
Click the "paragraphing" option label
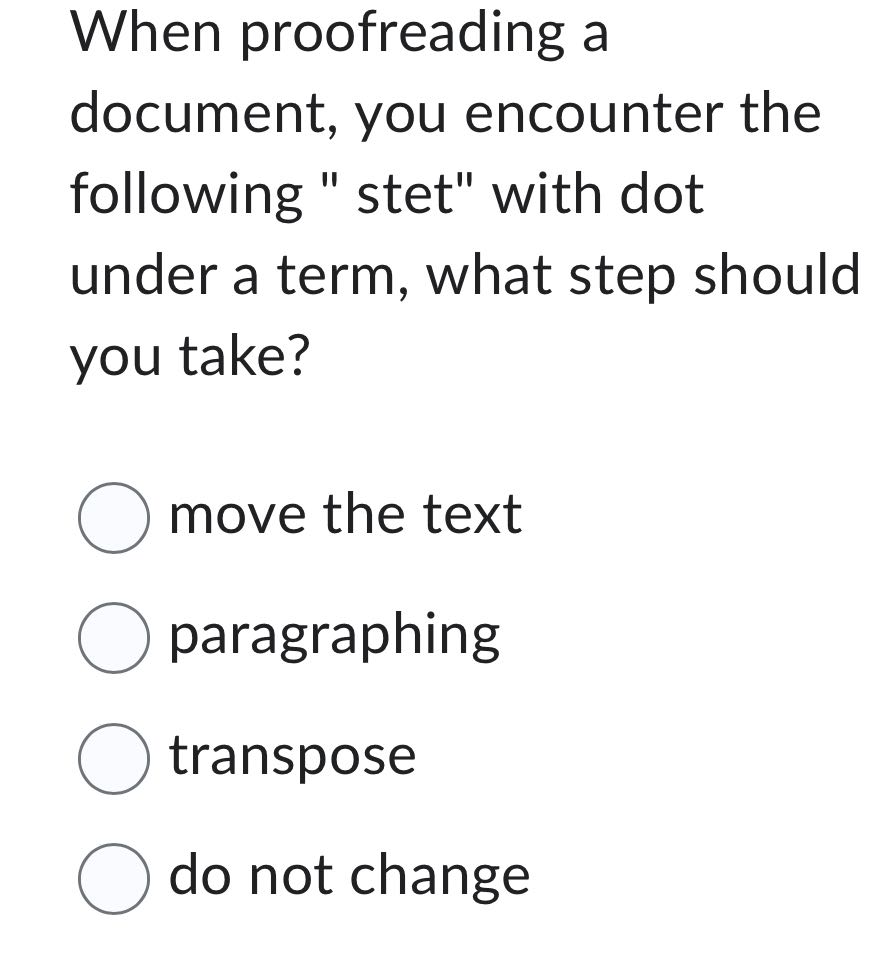(335, 634)
